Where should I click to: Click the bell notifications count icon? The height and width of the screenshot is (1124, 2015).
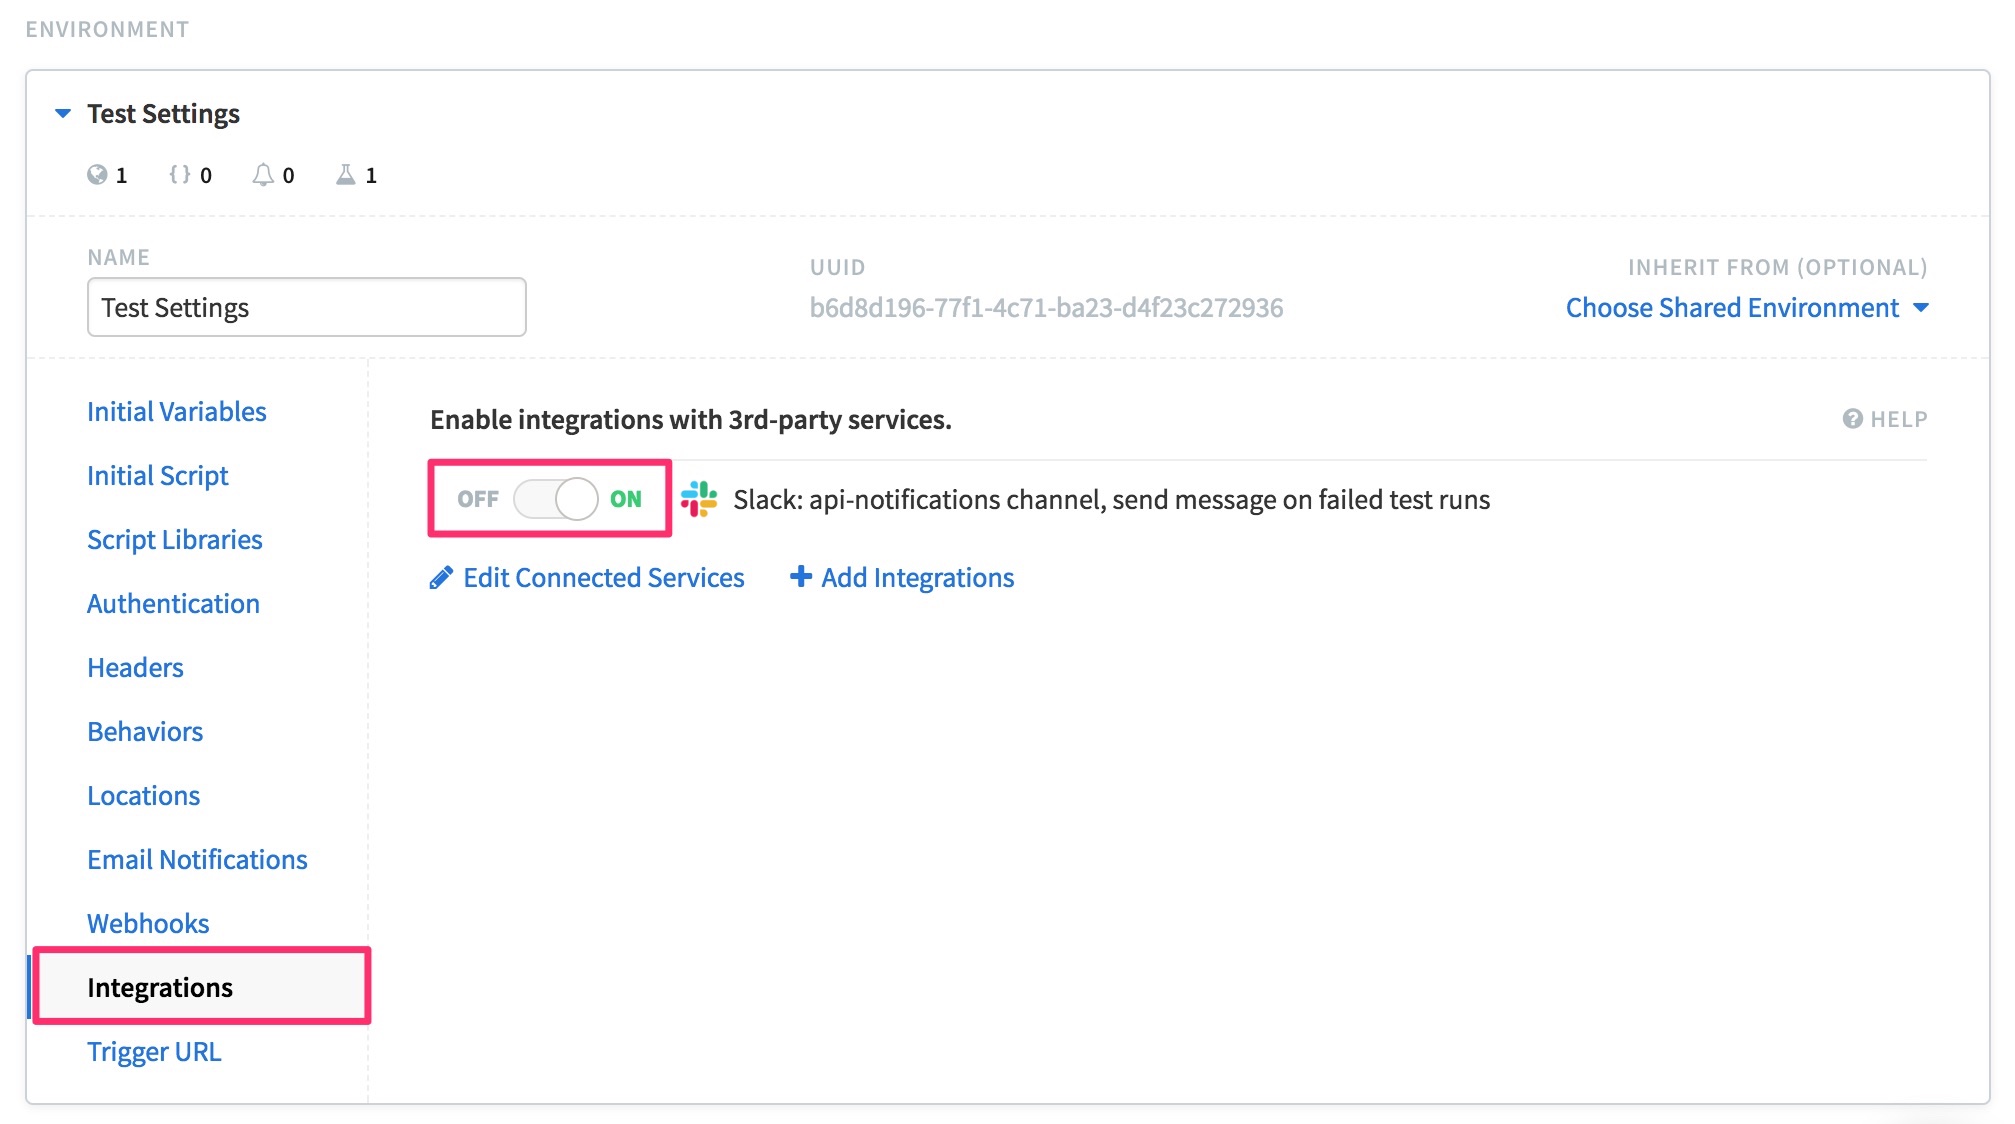pyautogui.click(x=263, y=175)
